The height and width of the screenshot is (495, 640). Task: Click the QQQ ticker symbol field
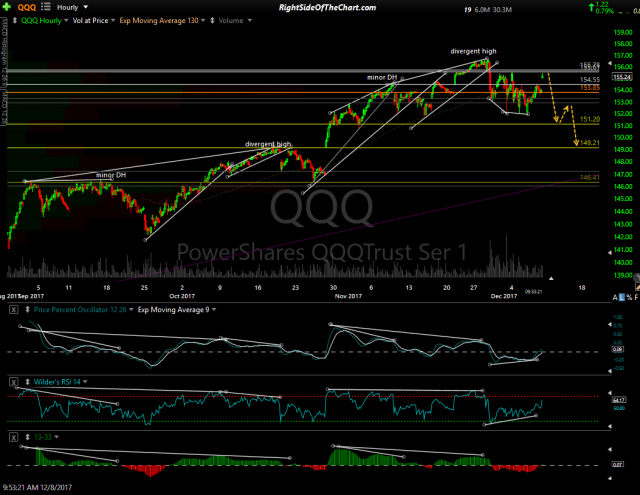27,7
